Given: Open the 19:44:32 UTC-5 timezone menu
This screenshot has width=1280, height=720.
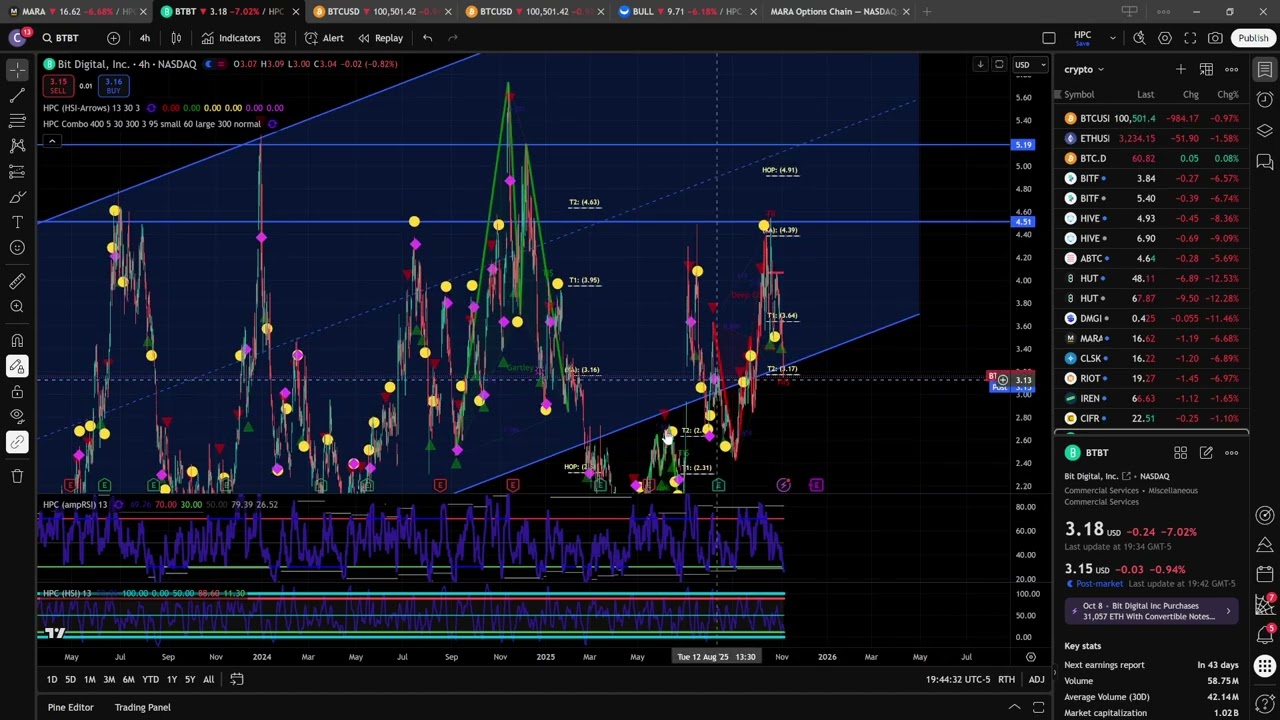Looking at the screenshot, I should click(958, 679).
